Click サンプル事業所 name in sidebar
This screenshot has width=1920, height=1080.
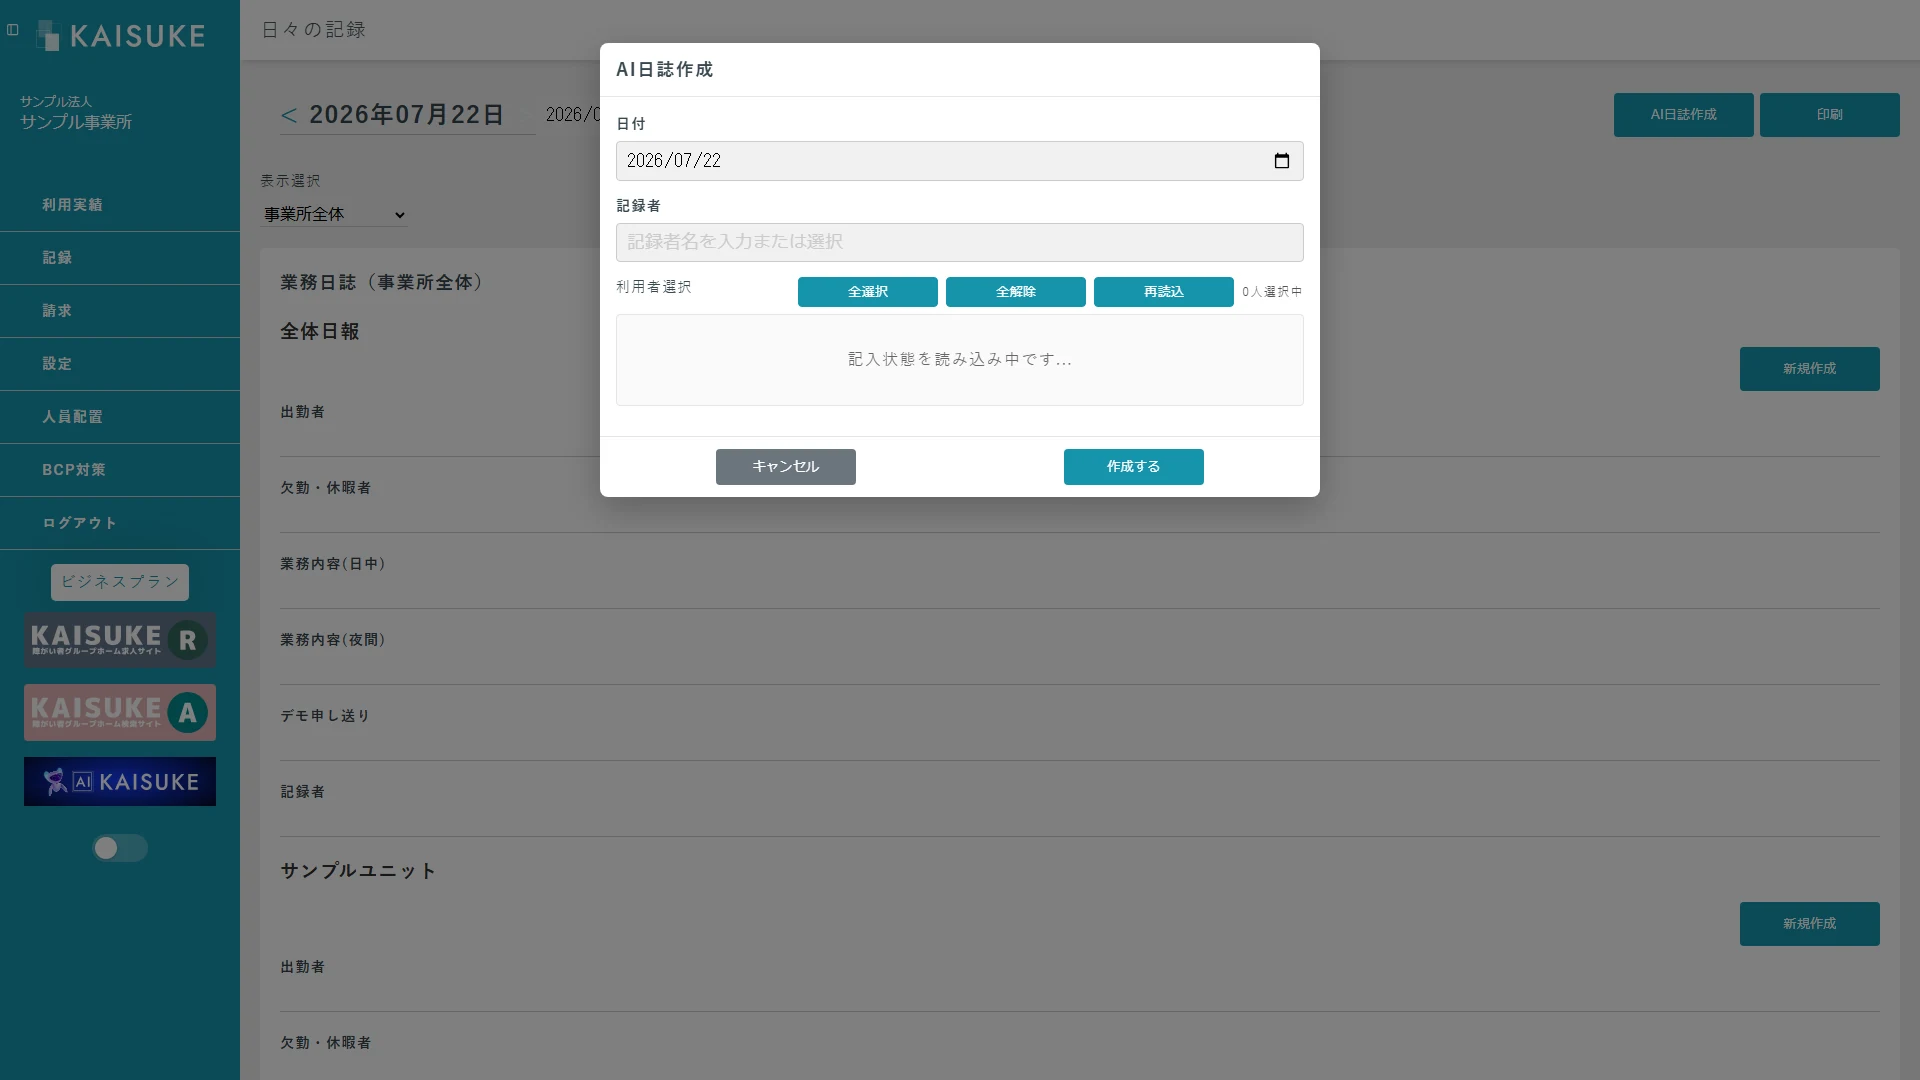point(76,122)
